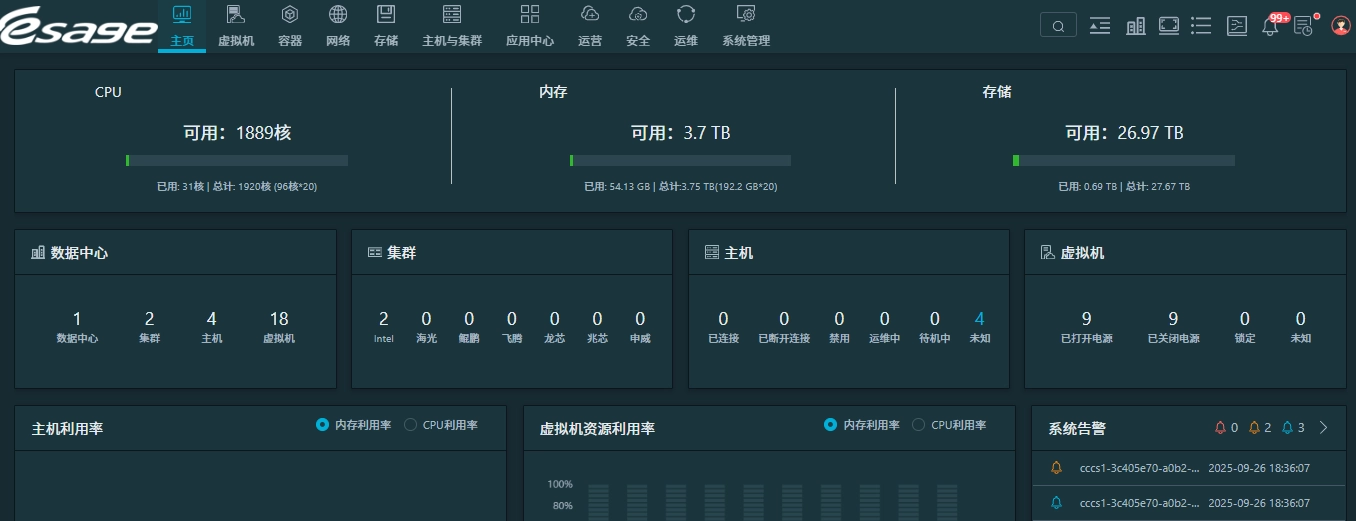Screen dimensions: 1356x521
Task: Click the 主机 card header icon
Action: coord(712,253)
